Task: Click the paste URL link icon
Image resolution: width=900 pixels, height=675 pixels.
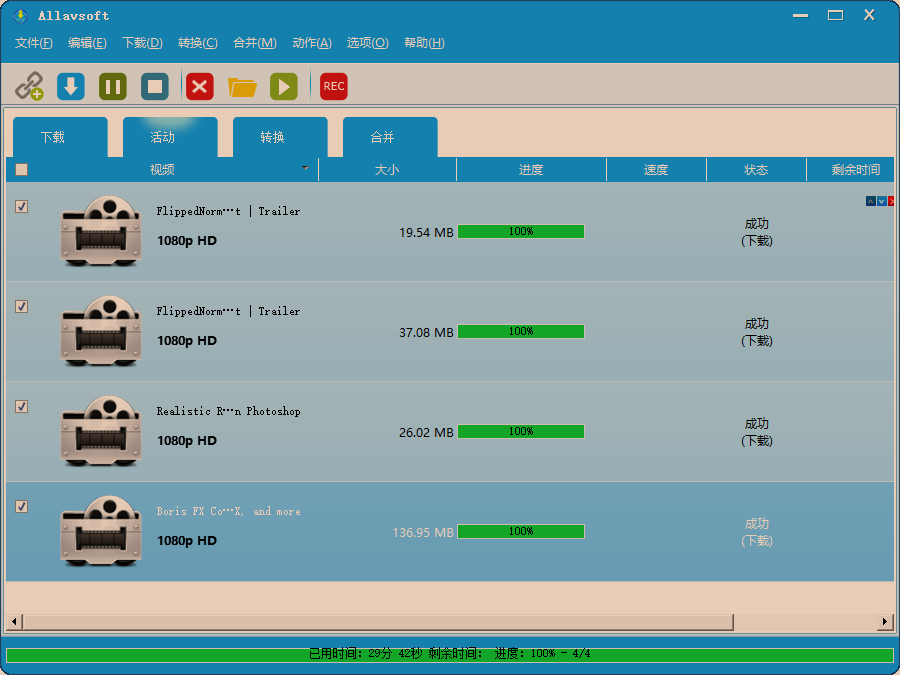Action: (x=29, y=86)
